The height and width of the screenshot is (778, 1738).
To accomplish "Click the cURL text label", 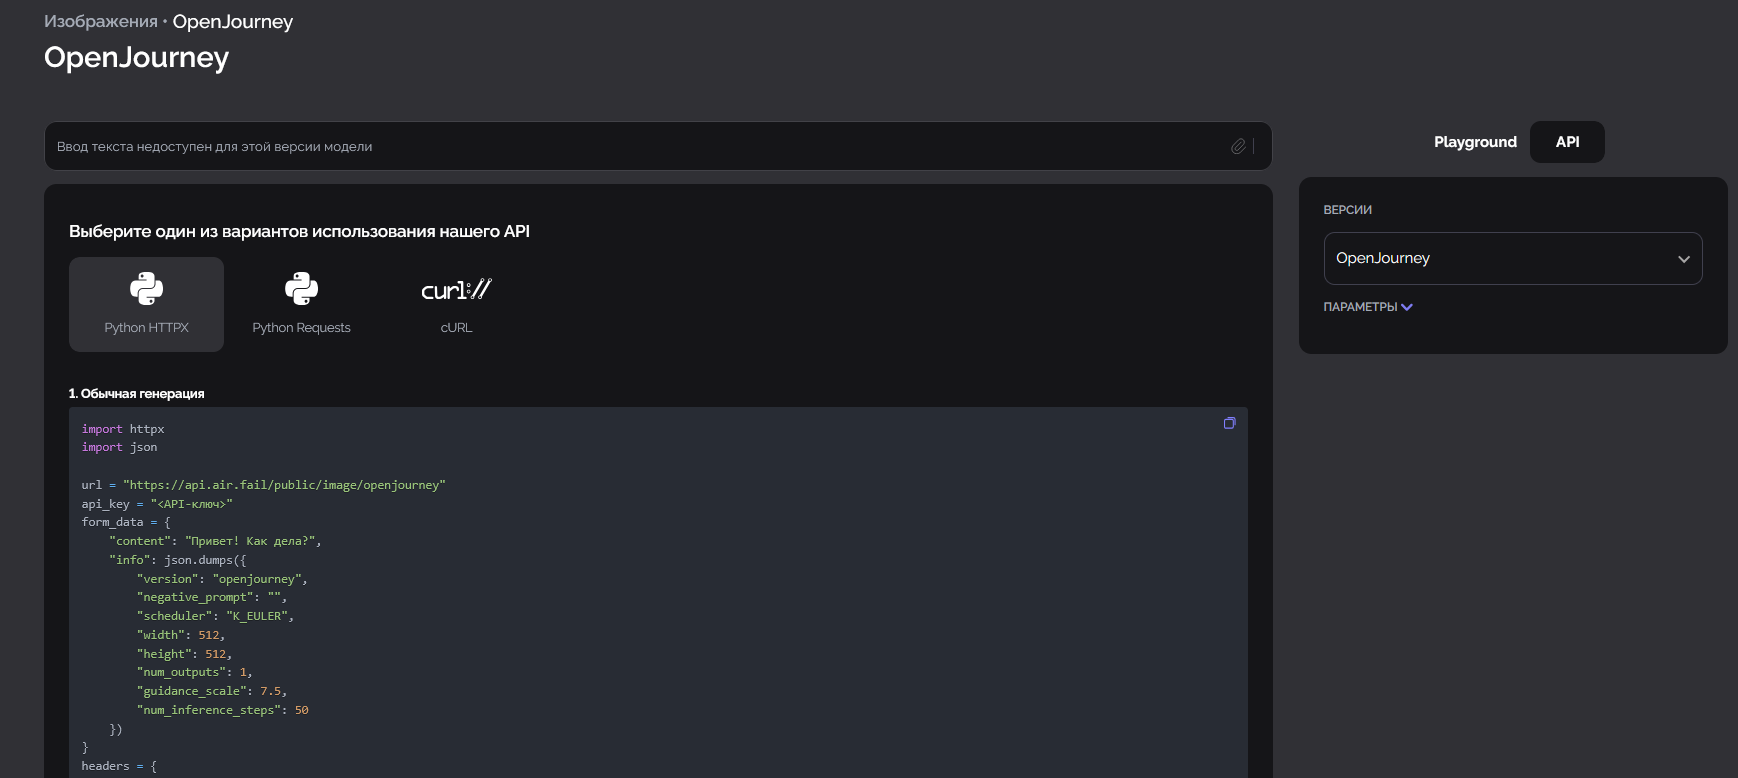I will click(456, 328).
